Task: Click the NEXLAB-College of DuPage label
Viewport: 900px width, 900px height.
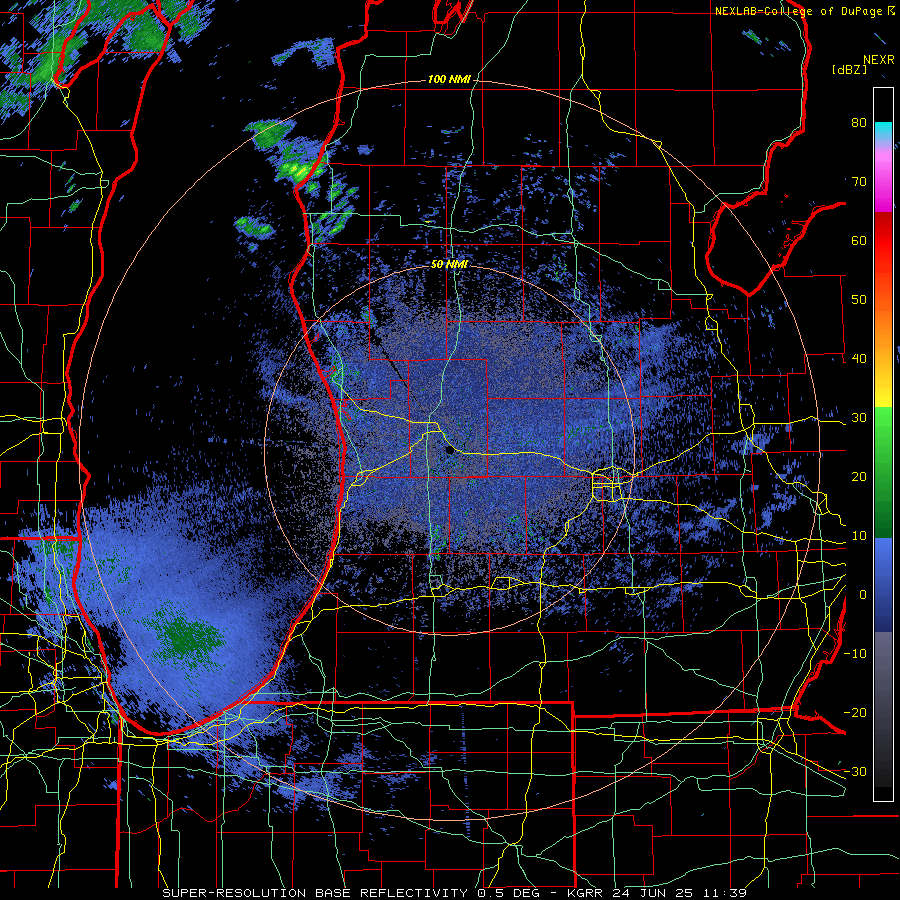Action: (798, 11)
